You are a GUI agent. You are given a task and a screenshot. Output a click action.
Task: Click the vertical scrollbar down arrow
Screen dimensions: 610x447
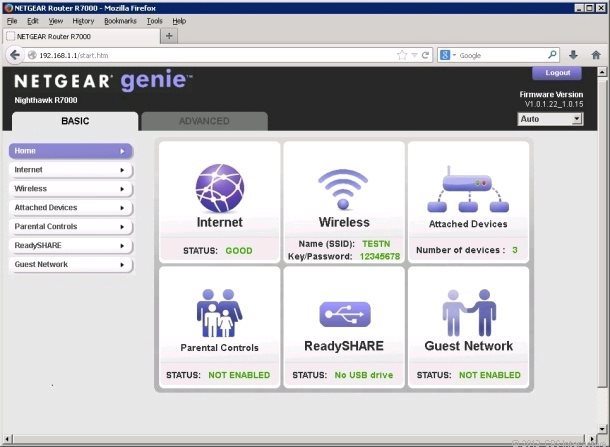pyautogui.click(x=601, y=429)
